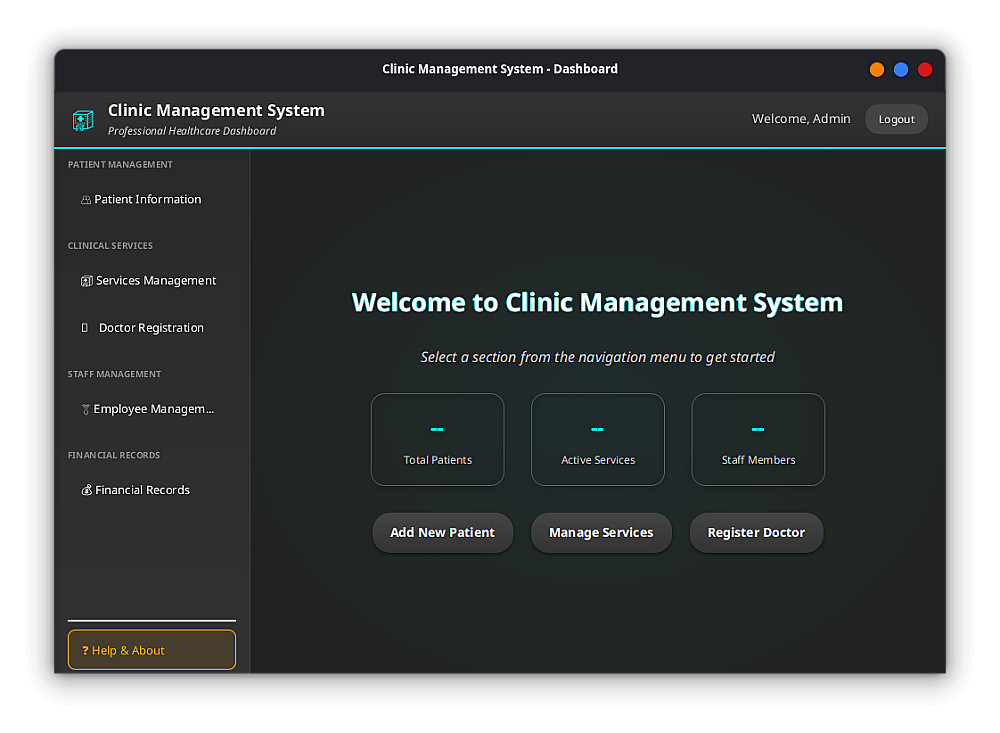
Task: Open Patient Information section
Action: pos(152,200)
